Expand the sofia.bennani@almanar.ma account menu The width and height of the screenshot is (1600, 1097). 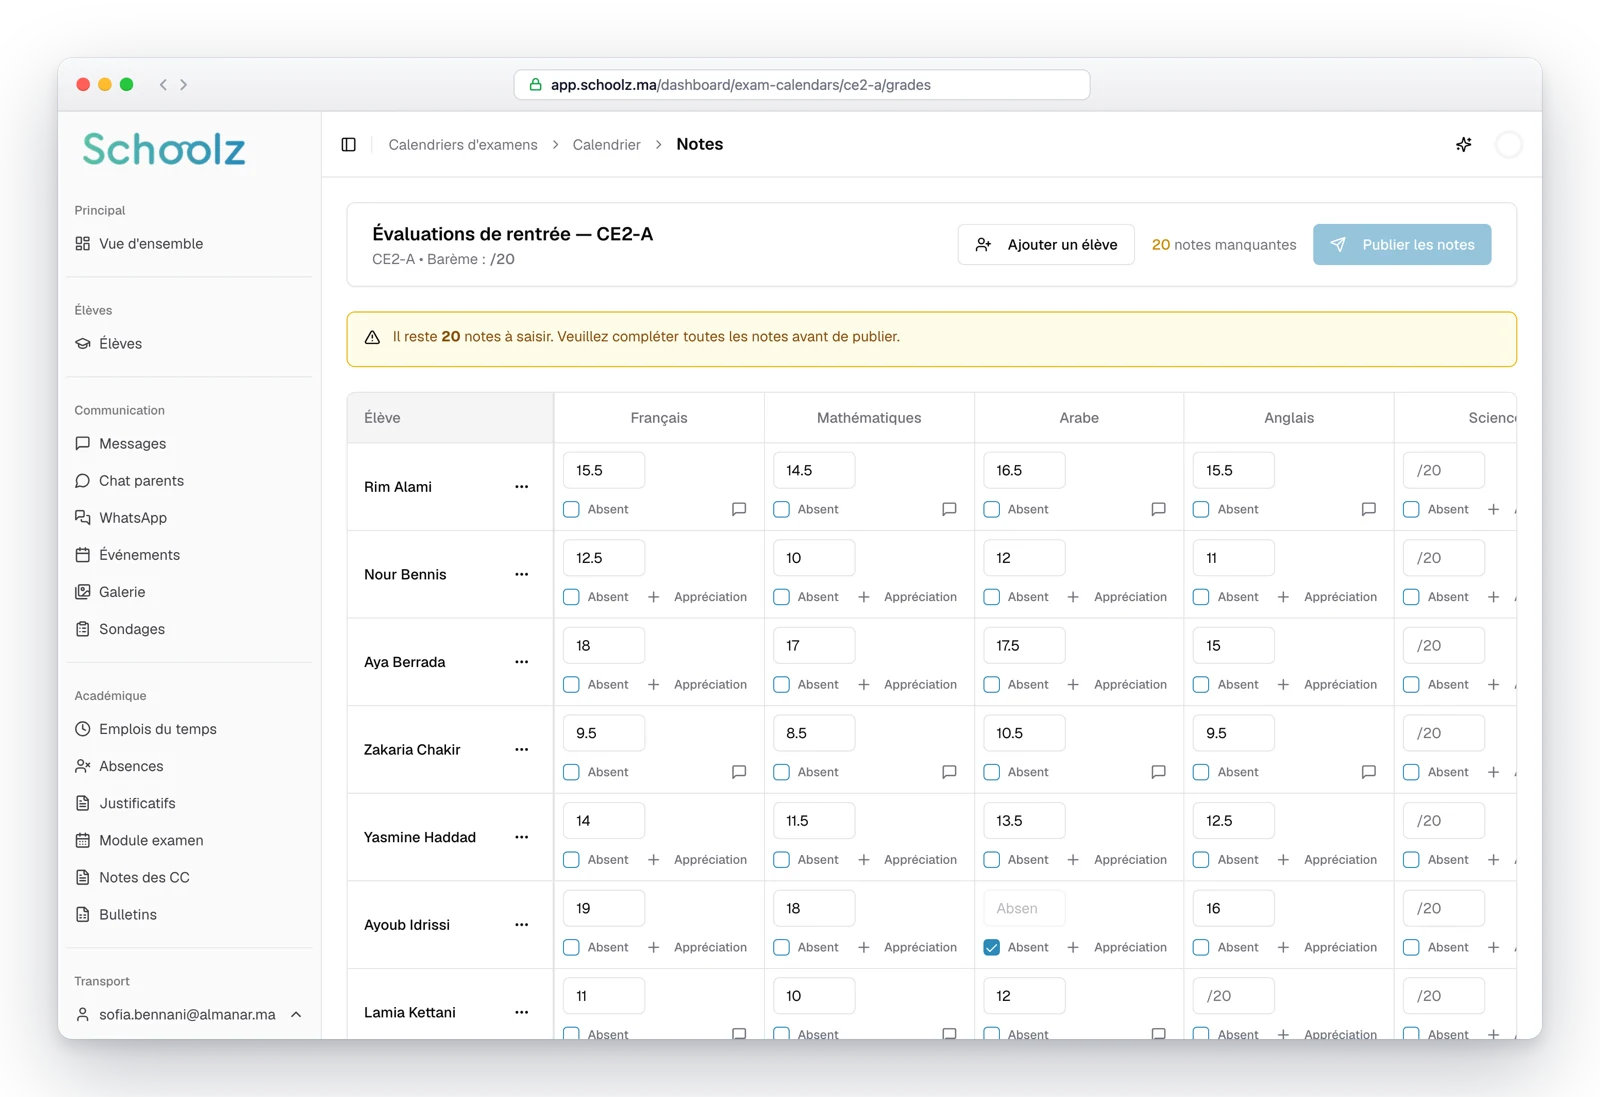[189, 1014]
